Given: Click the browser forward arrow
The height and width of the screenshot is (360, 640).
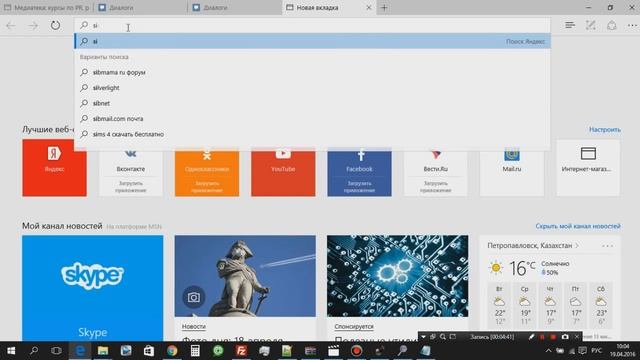Looking at the screenshot, I should point(33,26).
